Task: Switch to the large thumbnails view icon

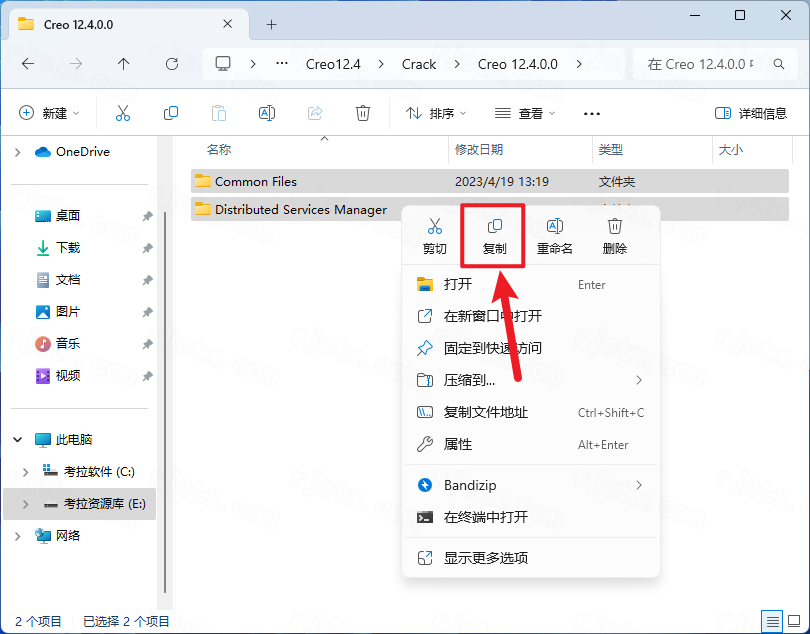Action: click(x=794, y=621)
